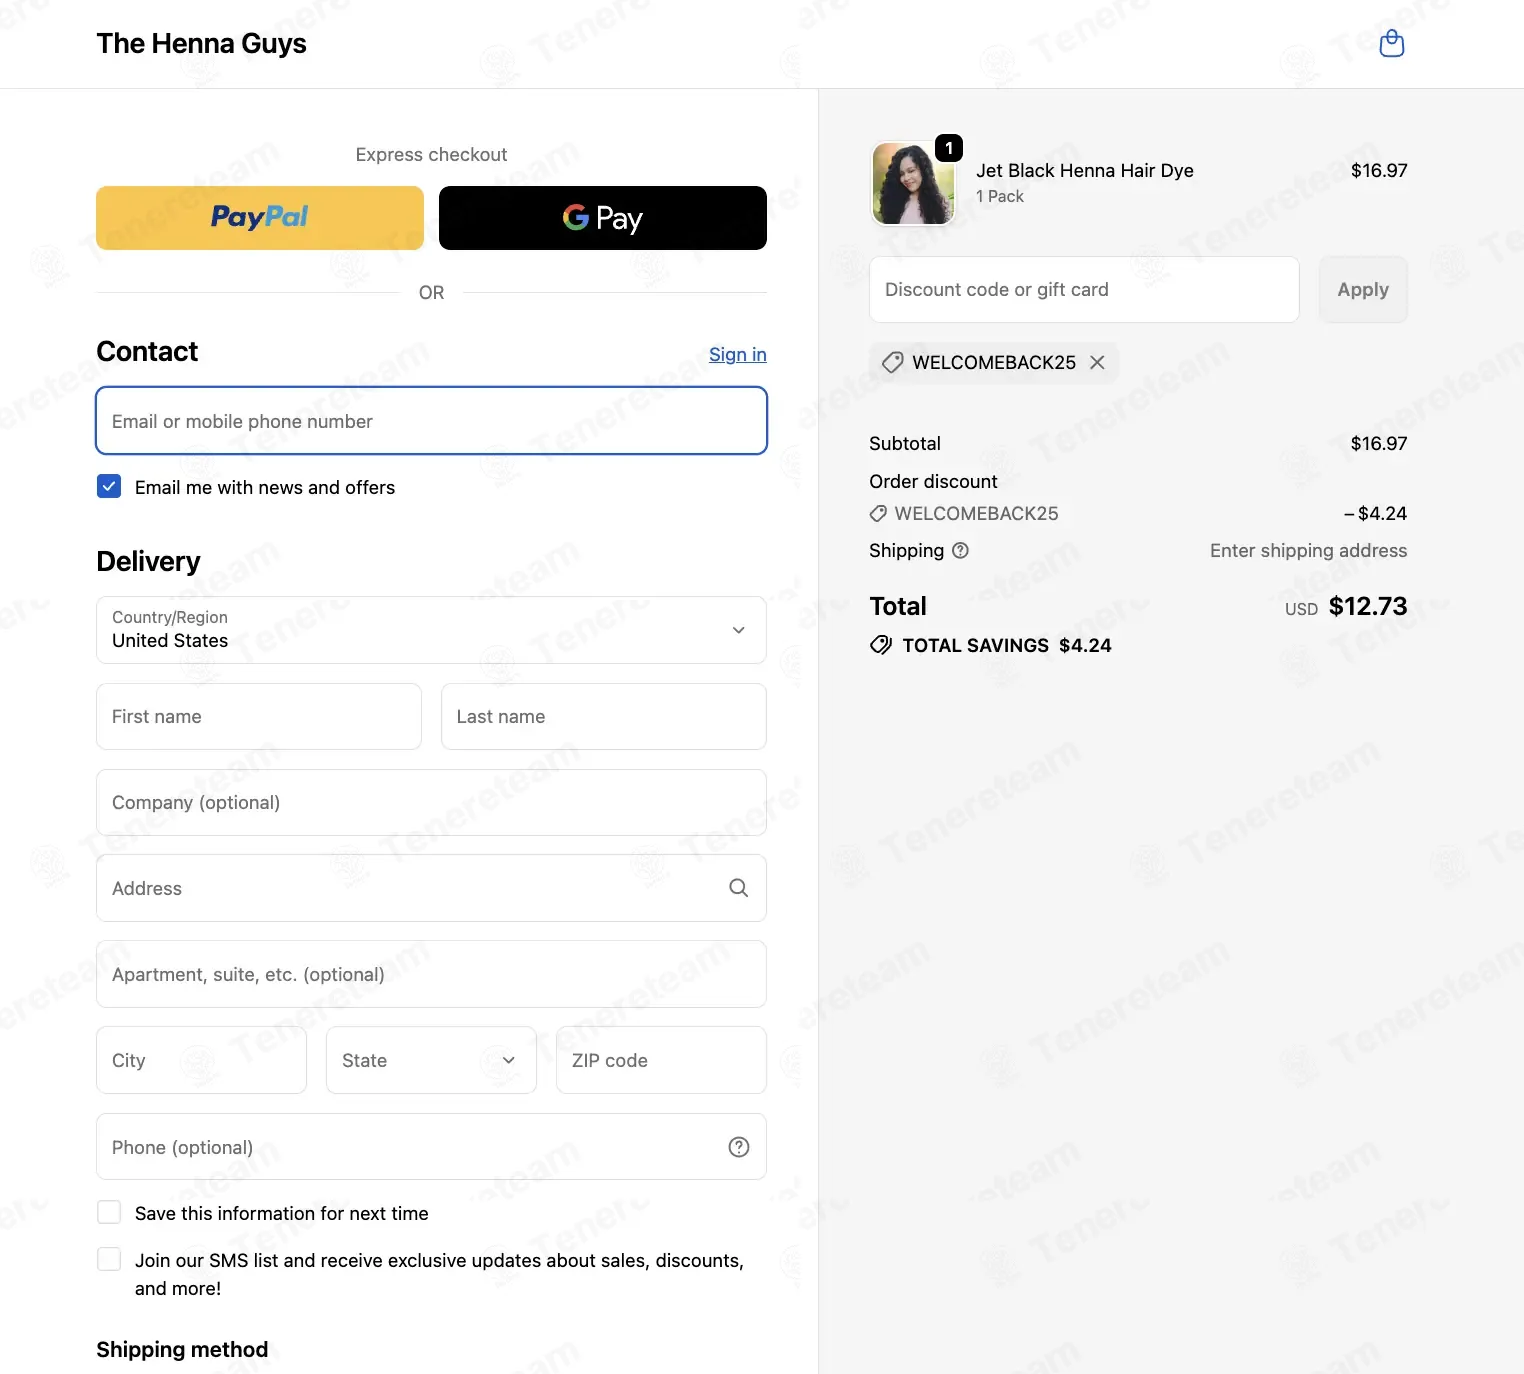Click the $12.73 total amount
1524x1374 pixels.
pos(1368,606)
